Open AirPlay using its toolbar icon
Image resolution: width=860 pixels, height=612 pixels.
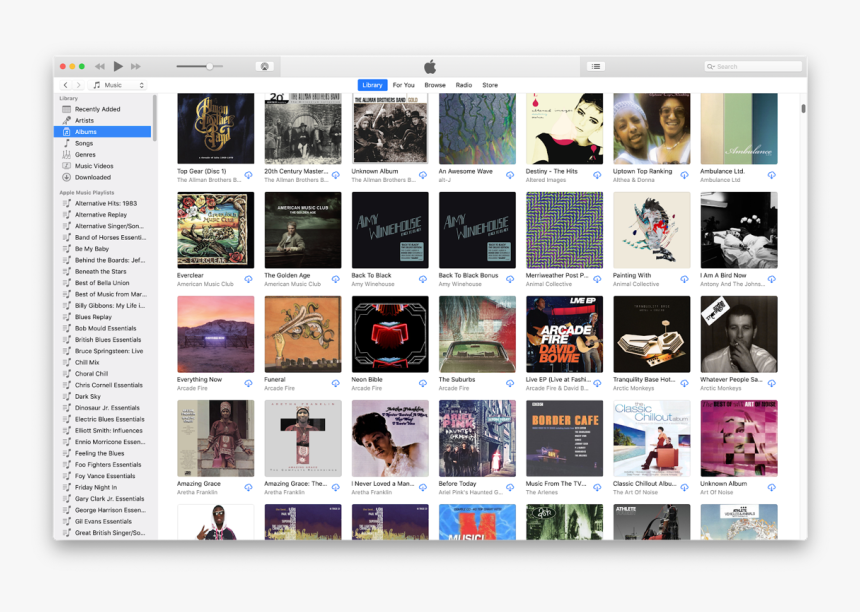pyautogui.click(x=264, y=66)
